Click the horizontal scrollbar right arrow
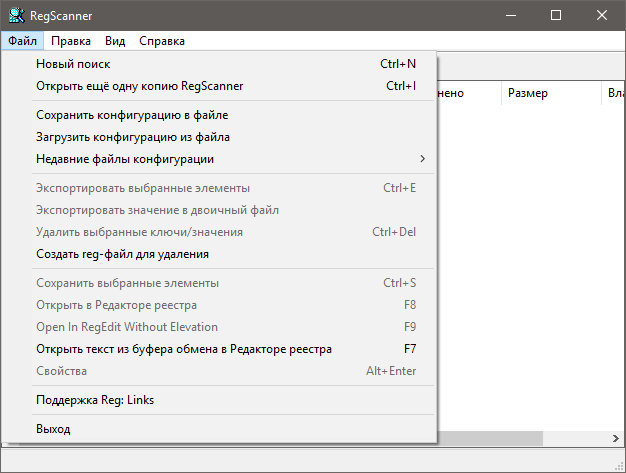Viewport: 626px width, 473px height. tap(616, 438)
